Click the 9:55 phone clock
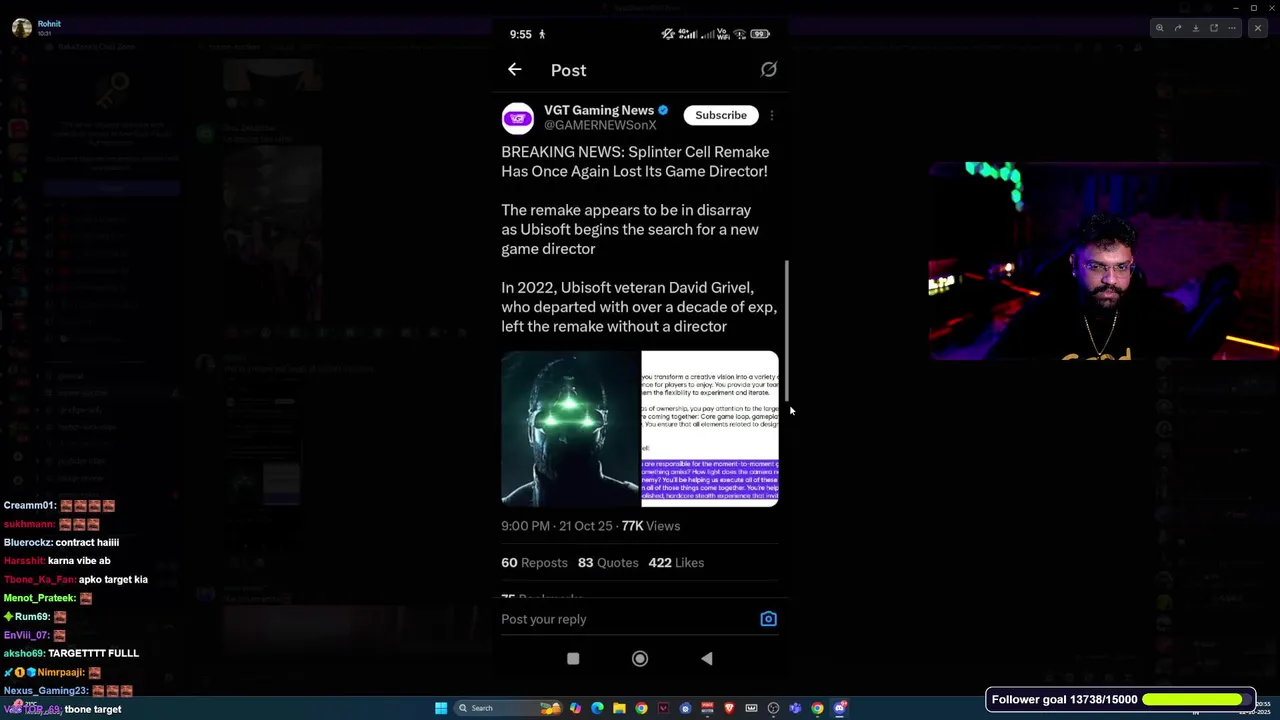The image size is (1280, 720). tap(520, 34)
